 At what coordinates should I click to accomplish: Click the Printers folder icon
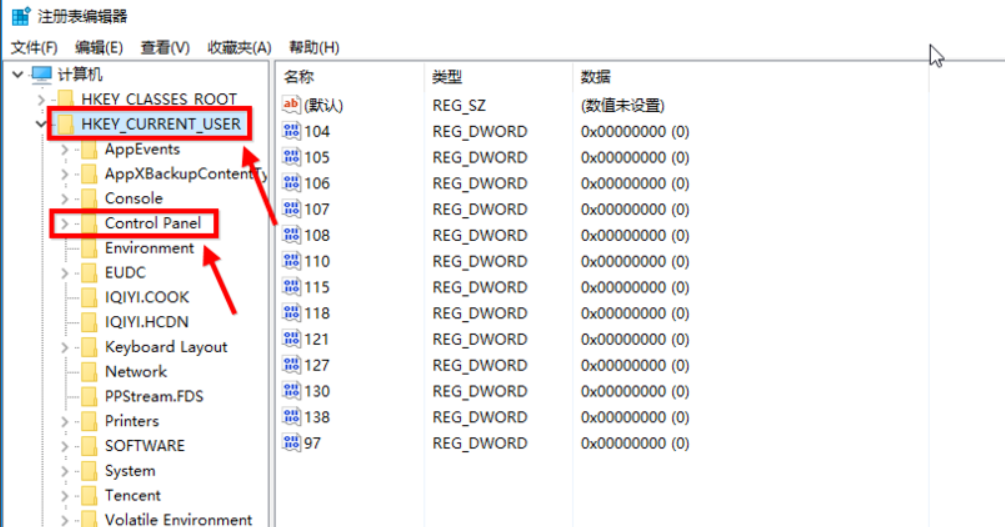click(90, 421)
